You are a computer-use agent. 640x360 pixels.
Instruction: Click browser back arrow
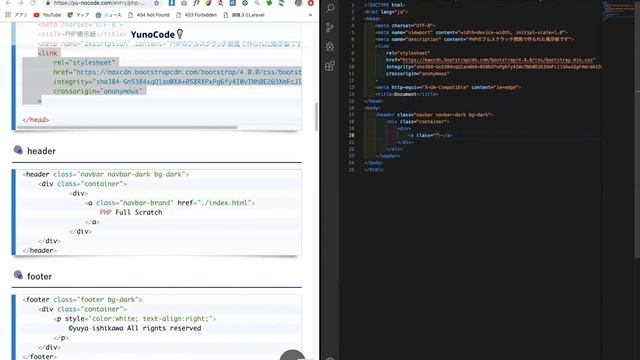pyautogui.click(x=8, y=3)
